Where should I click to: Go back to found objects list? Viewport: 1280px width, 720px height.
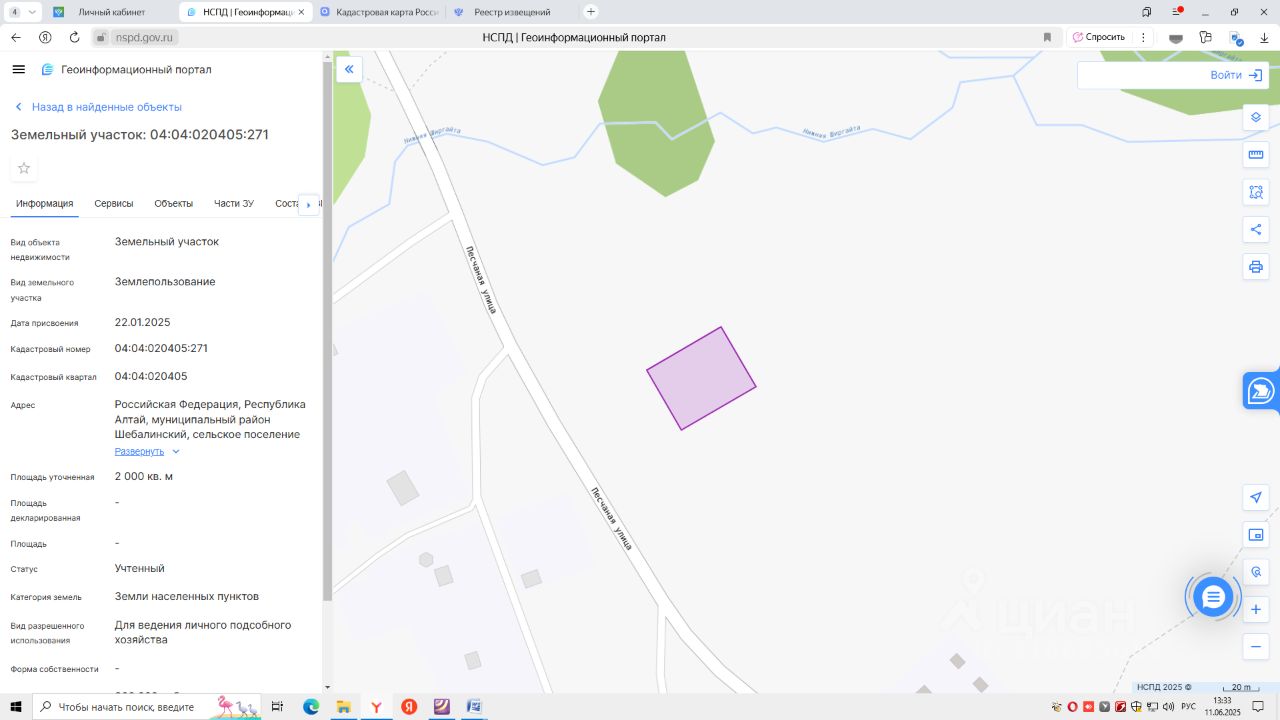tap(97, 107)
